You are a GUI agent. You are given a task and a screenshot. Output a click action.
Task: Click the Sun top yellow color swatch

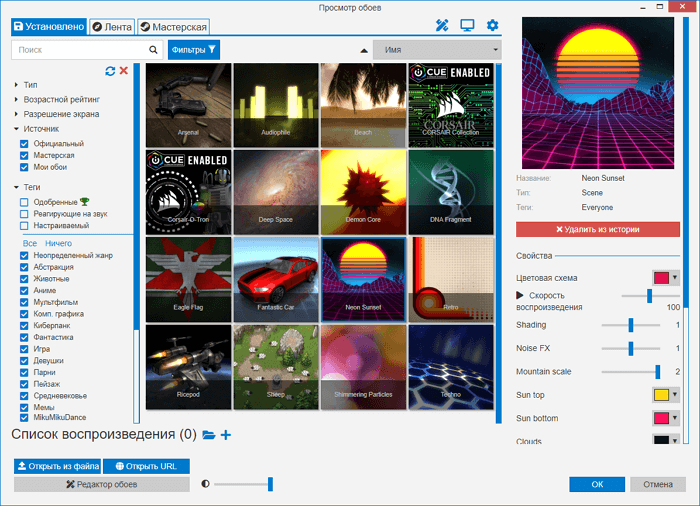(x=661, y=395)
